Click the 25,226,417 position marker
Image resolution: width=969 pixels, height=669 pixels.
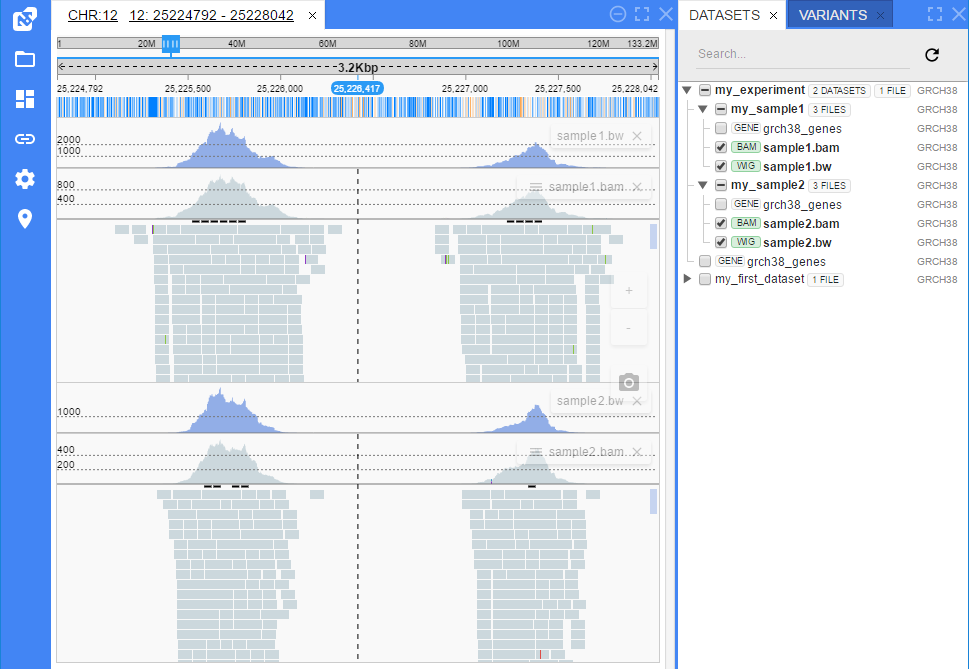click(357, 89)
